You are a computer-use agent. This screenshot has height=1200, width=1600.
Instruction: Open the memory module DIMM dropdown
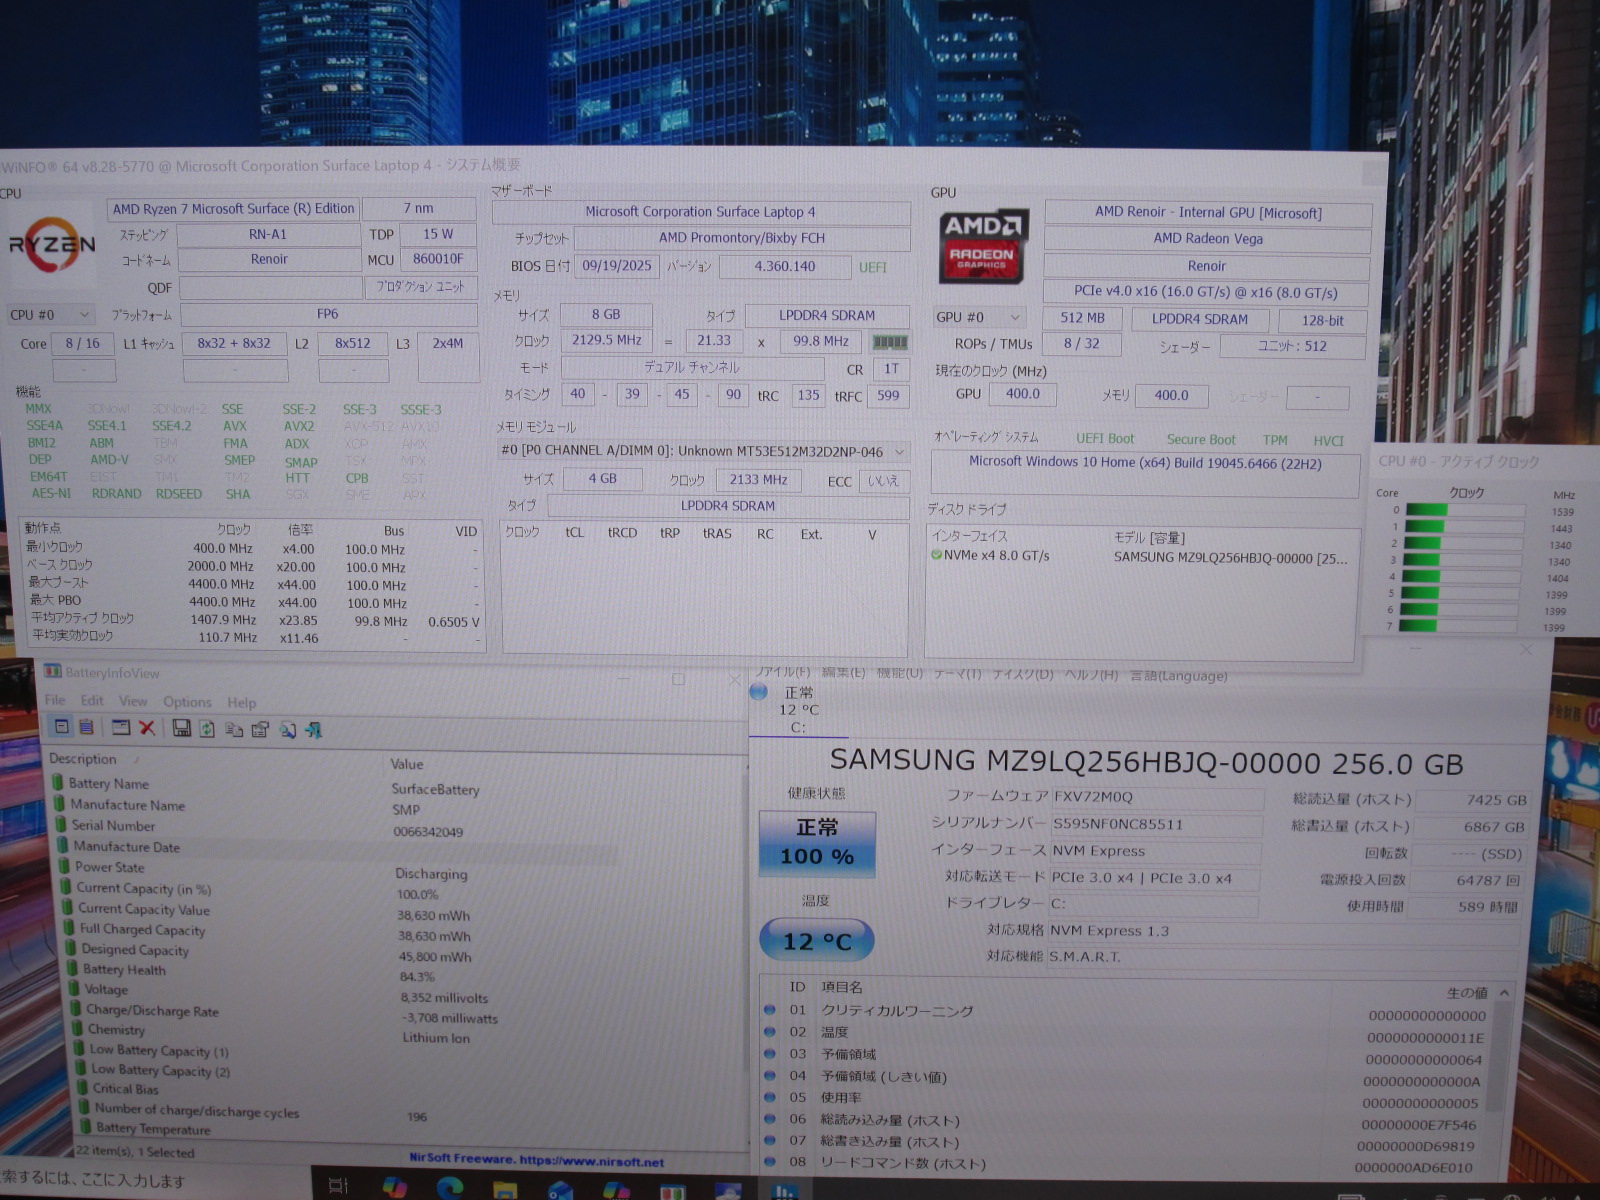click(x=899, y=451)
